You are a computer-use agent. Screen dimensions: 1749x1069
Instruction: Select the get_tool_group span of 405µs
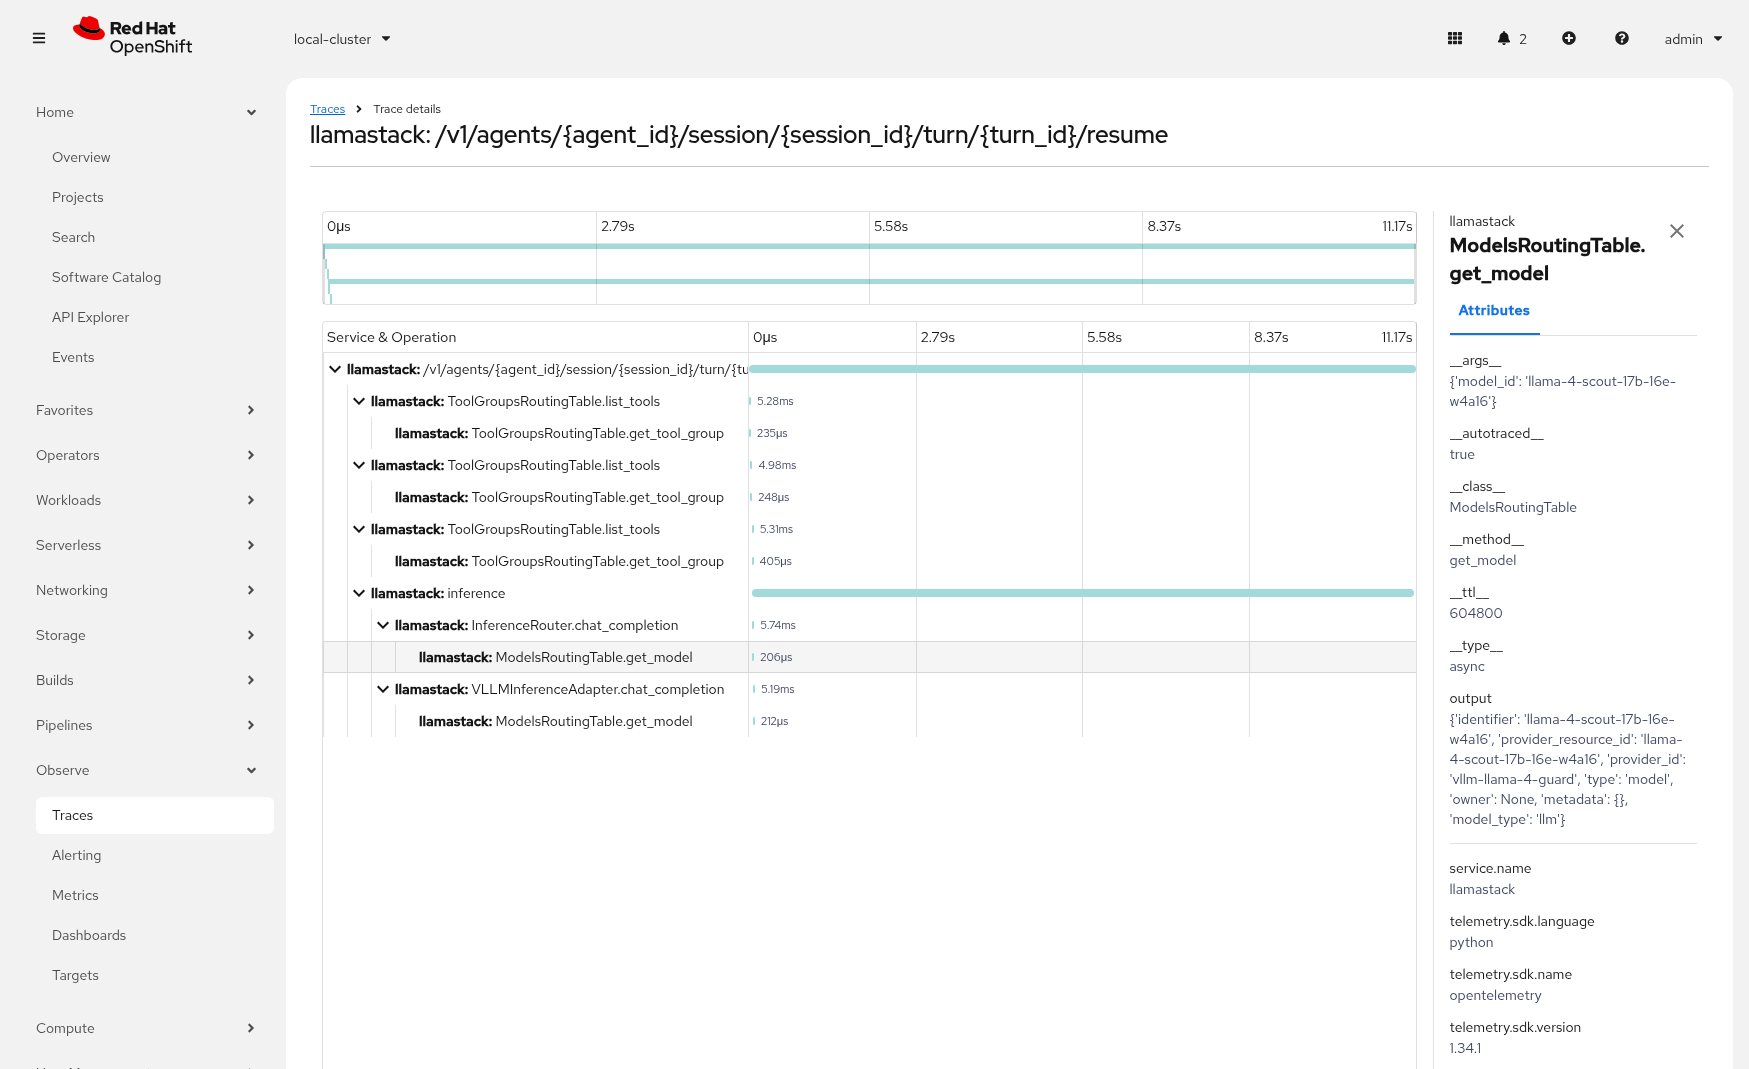pyautogui.click(x=559, y=561)
